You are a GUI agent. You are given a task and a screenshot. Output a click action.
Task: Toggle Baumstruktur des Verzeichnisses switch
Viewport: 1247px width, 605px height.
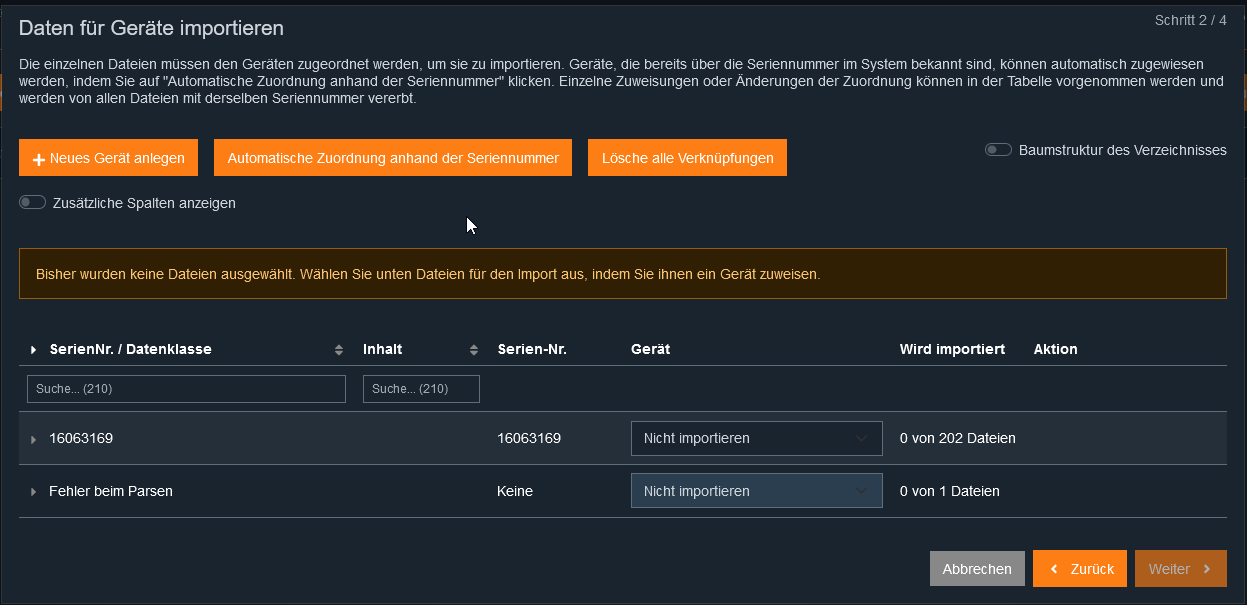pyautogui.click(x=998, y=150)
